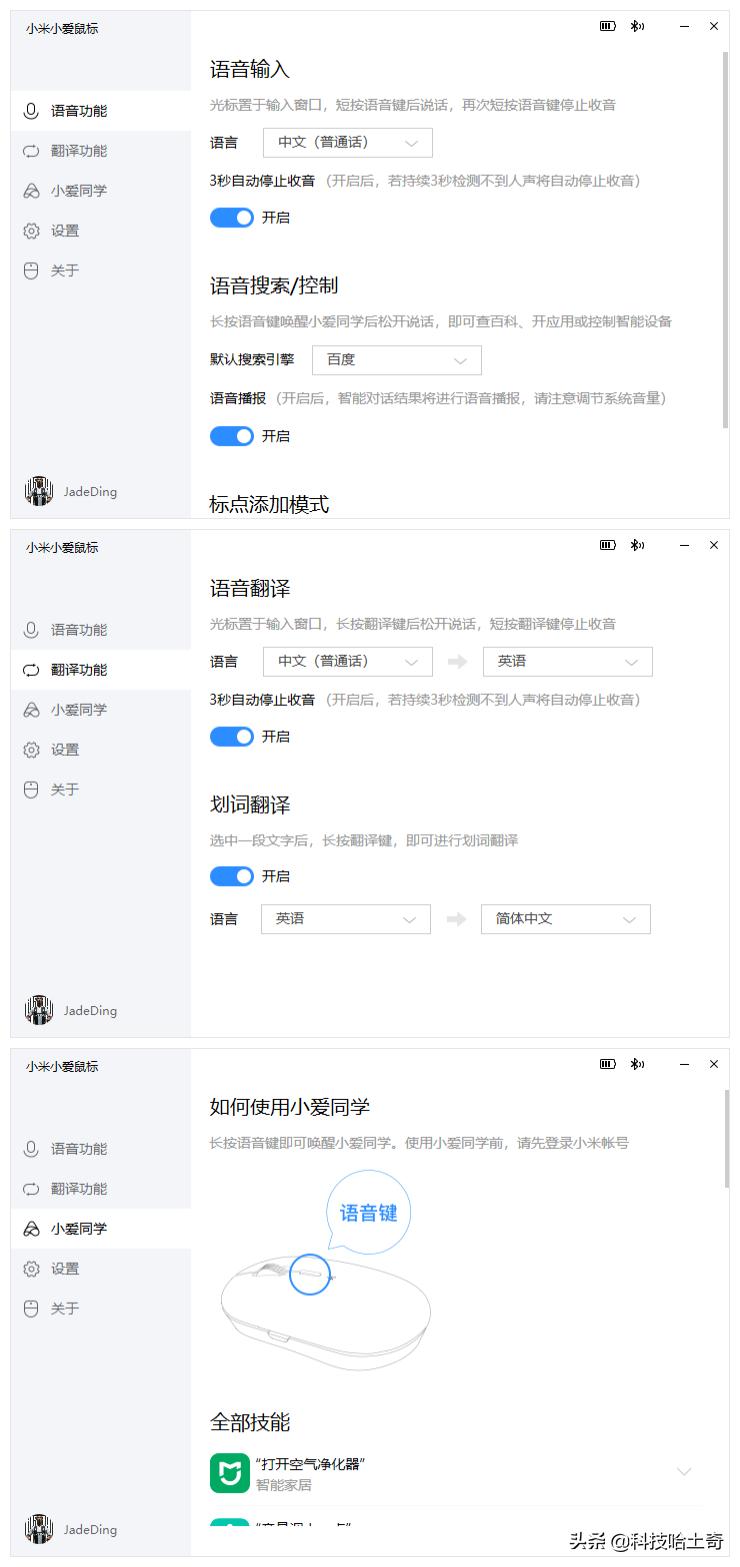740x1567 pixels.
Task: Click the microphone icon in the 如何使用小爱同学 window sidebar
Action: coord(31,1149)
